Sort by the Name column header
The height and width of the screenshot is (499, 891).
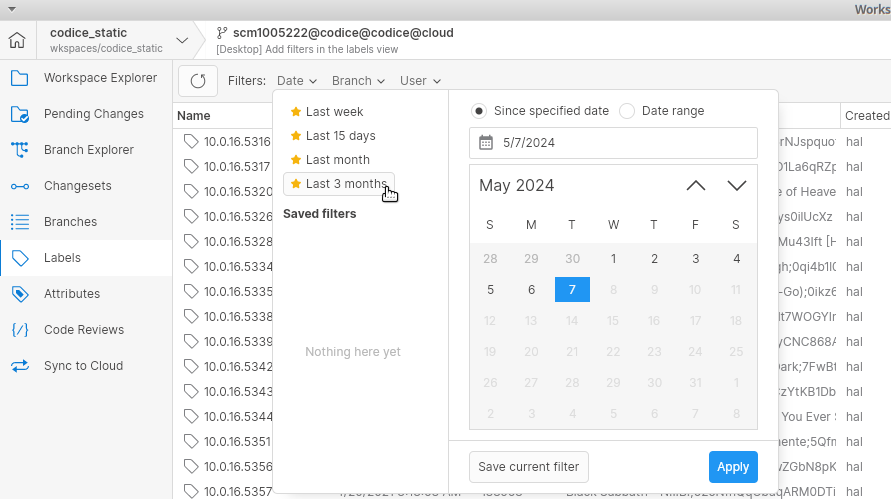pyautogui.click(x=193, y=115)
